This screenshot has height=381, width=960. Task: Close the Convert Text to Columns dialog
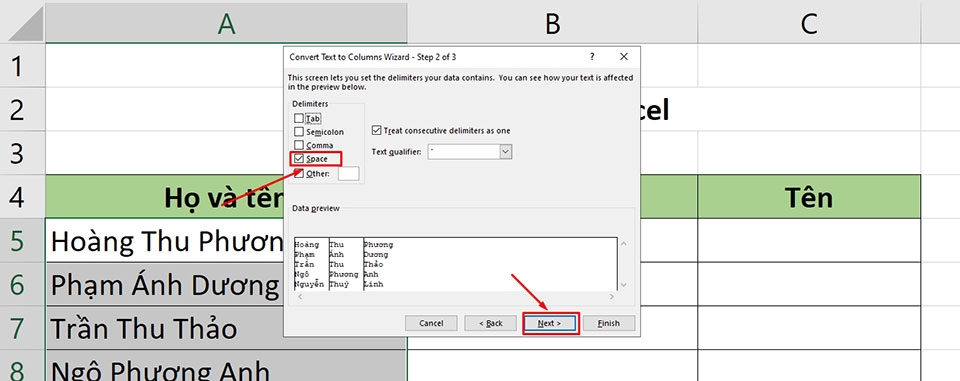tap(624, 57)
